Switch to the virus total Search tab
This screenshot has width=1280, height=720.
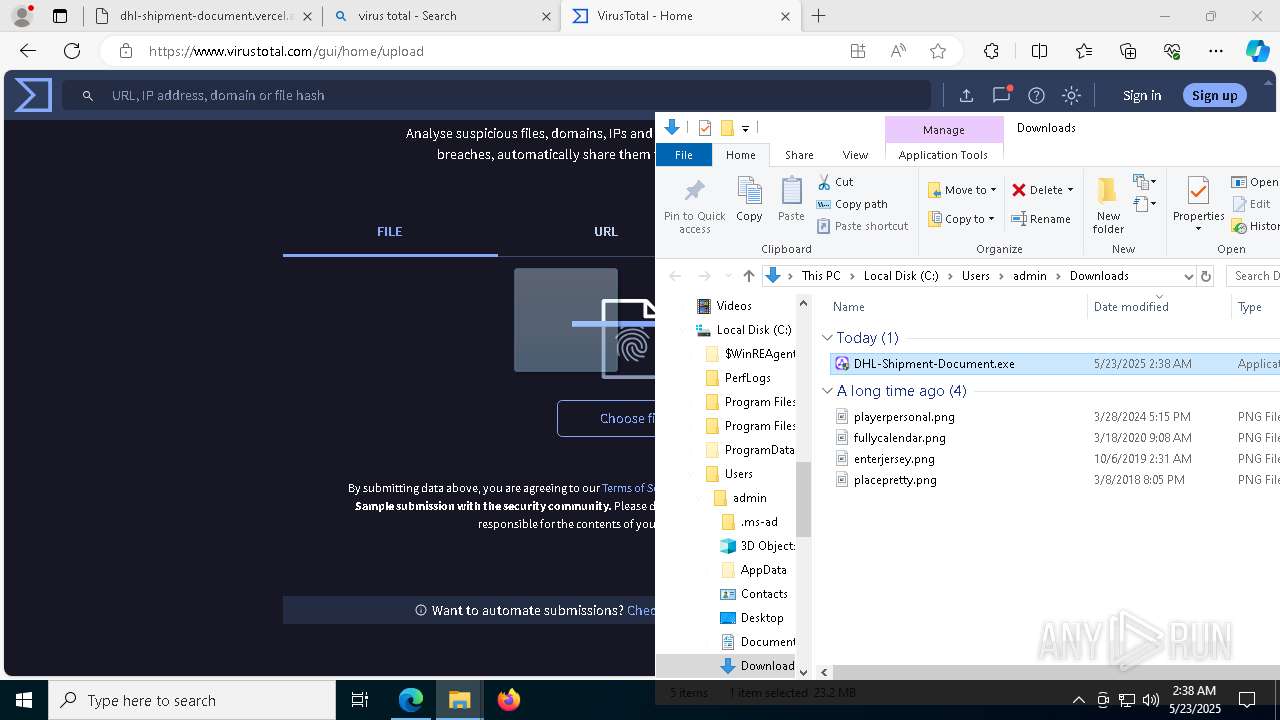(441, 16)
